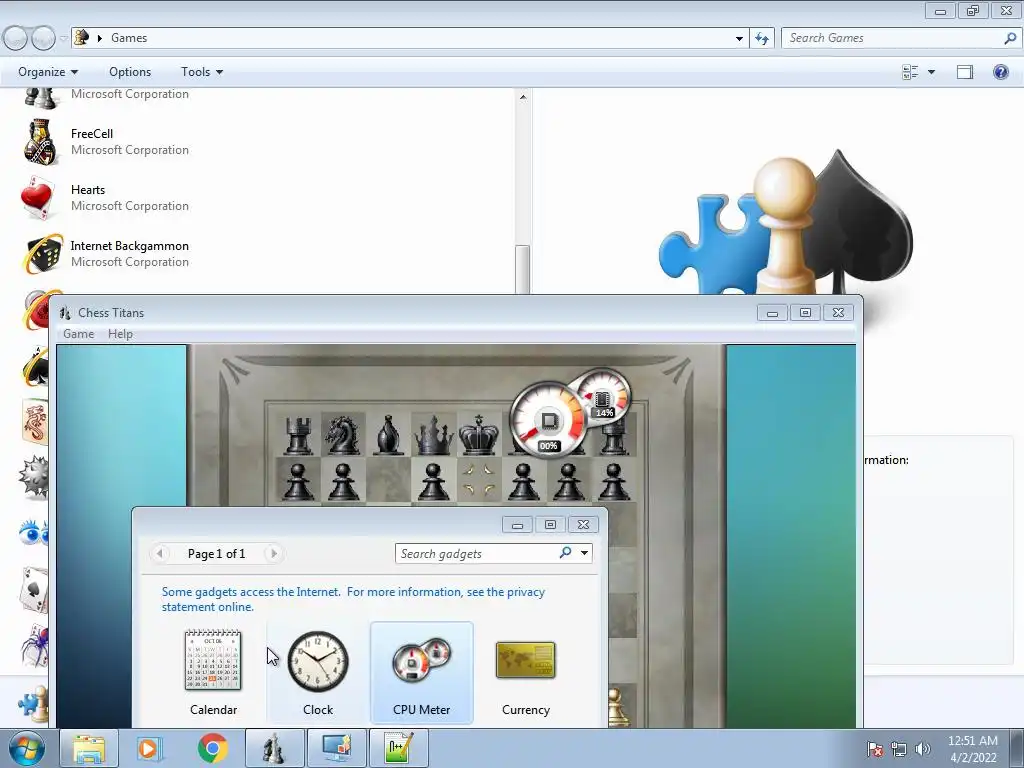Select the FreeCell text label
The image size is (1024, 768).
[92, 134]
